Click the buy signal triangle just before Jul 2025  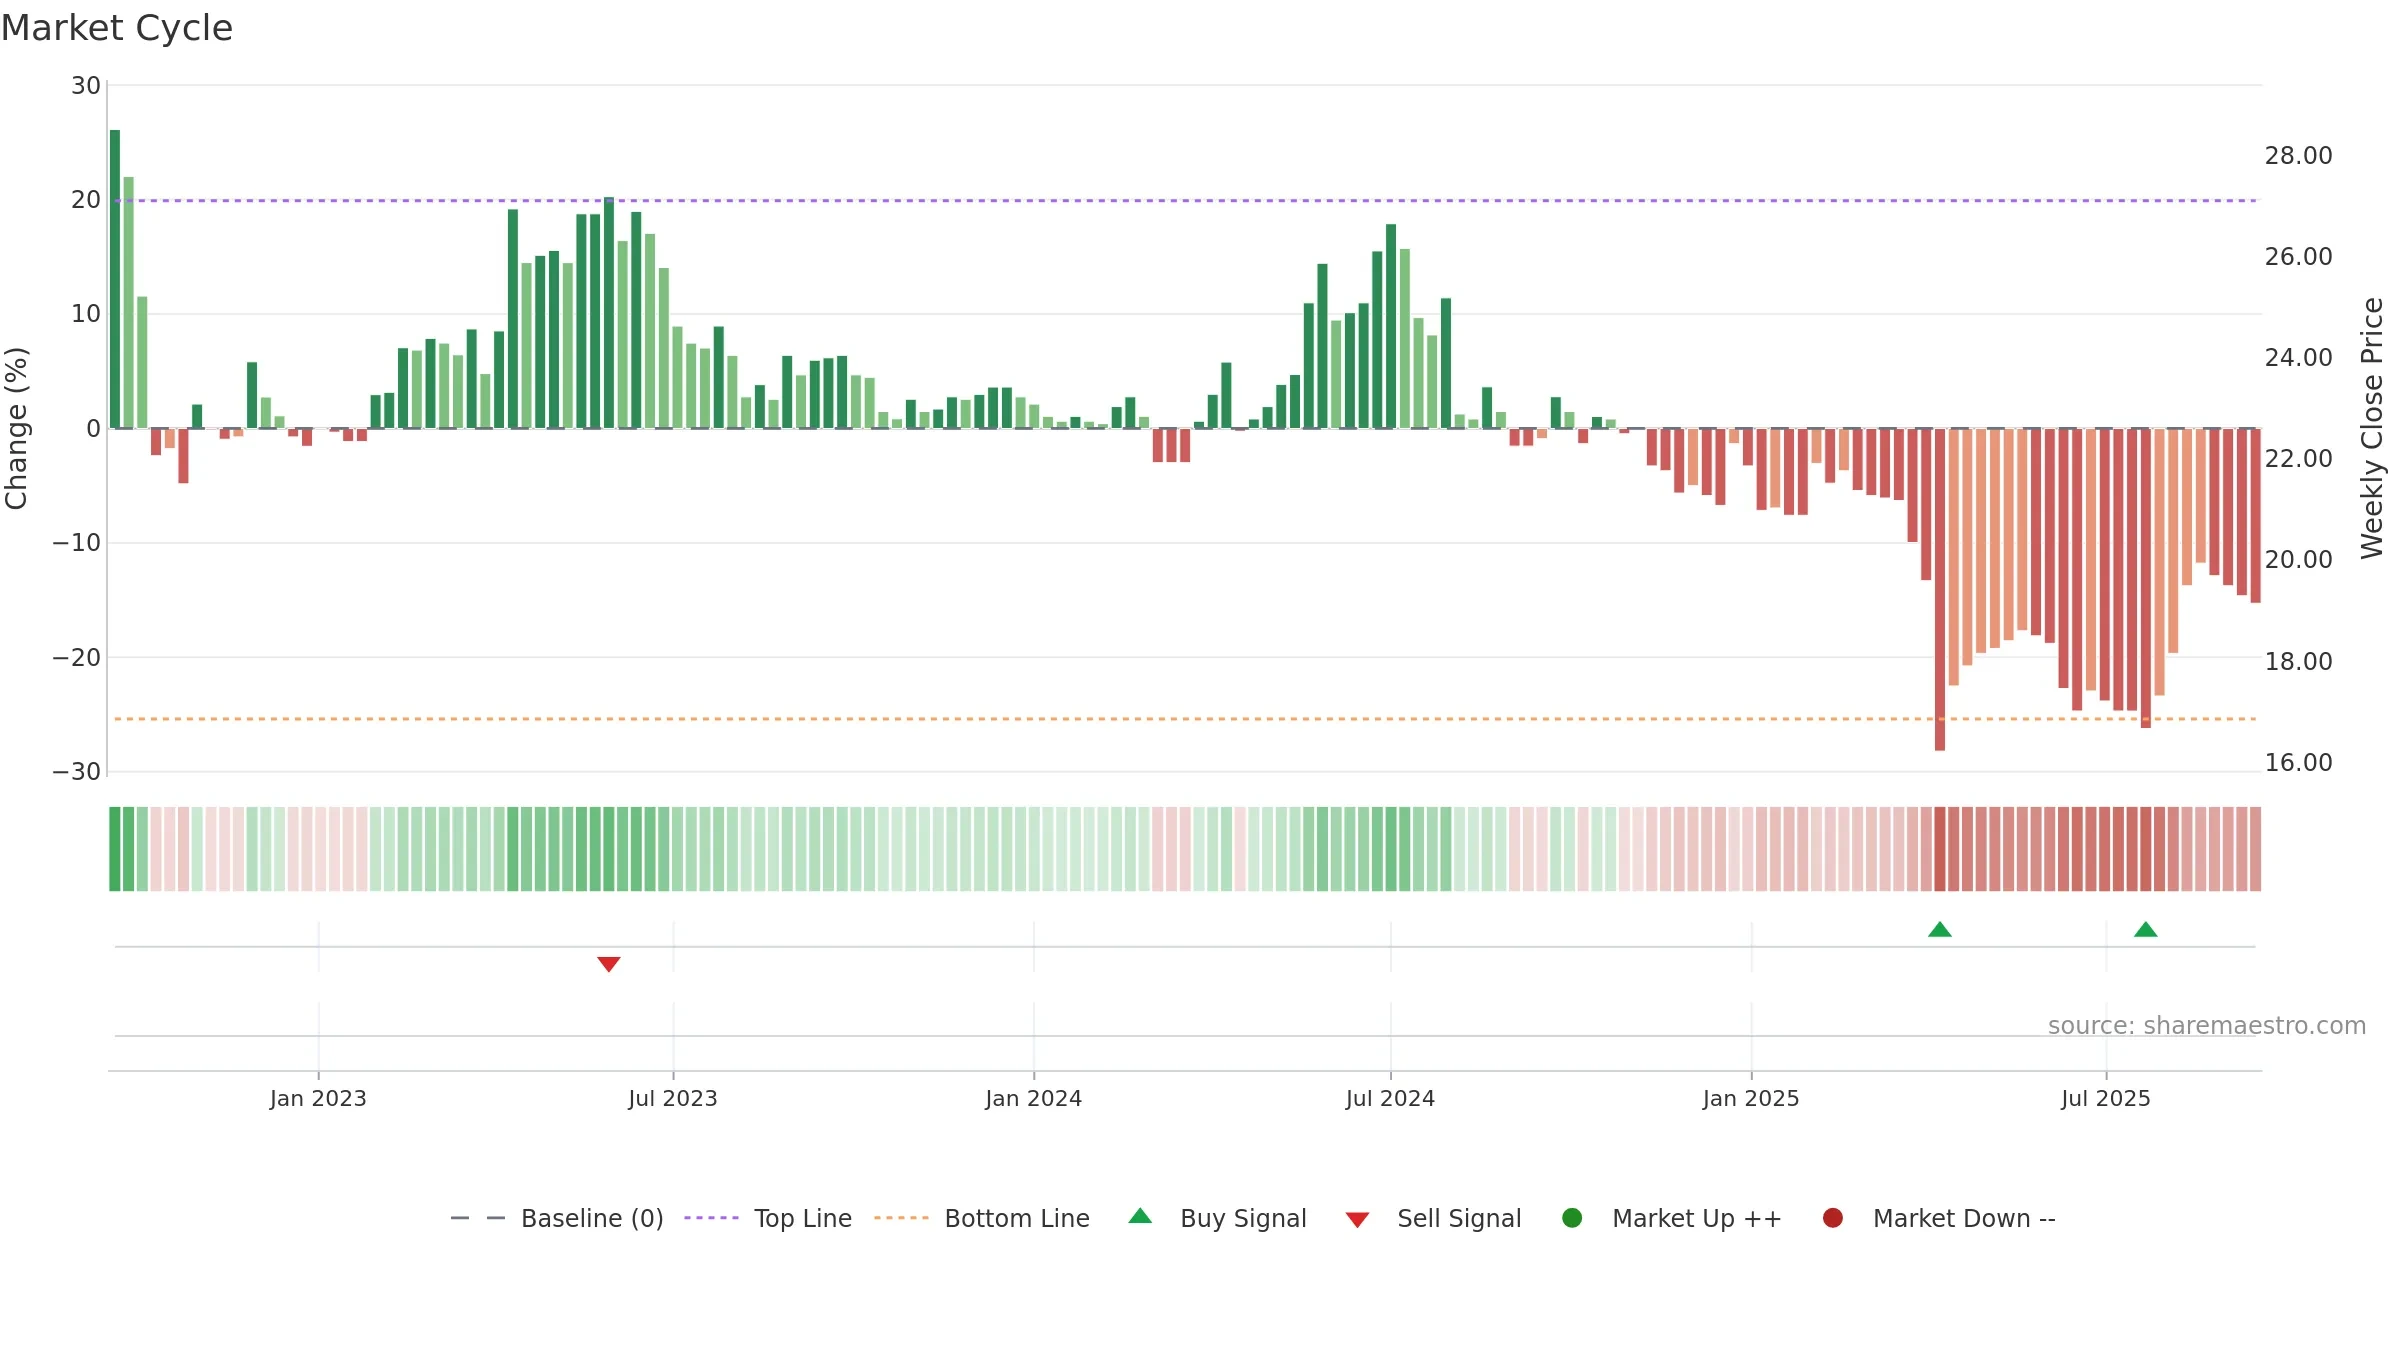pyautogui.click(x=1940, y=929)
